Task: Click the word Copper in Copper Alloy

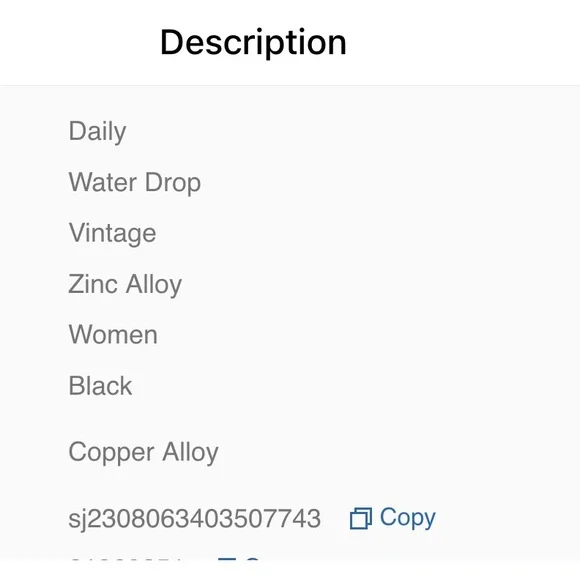Action: 111,453
